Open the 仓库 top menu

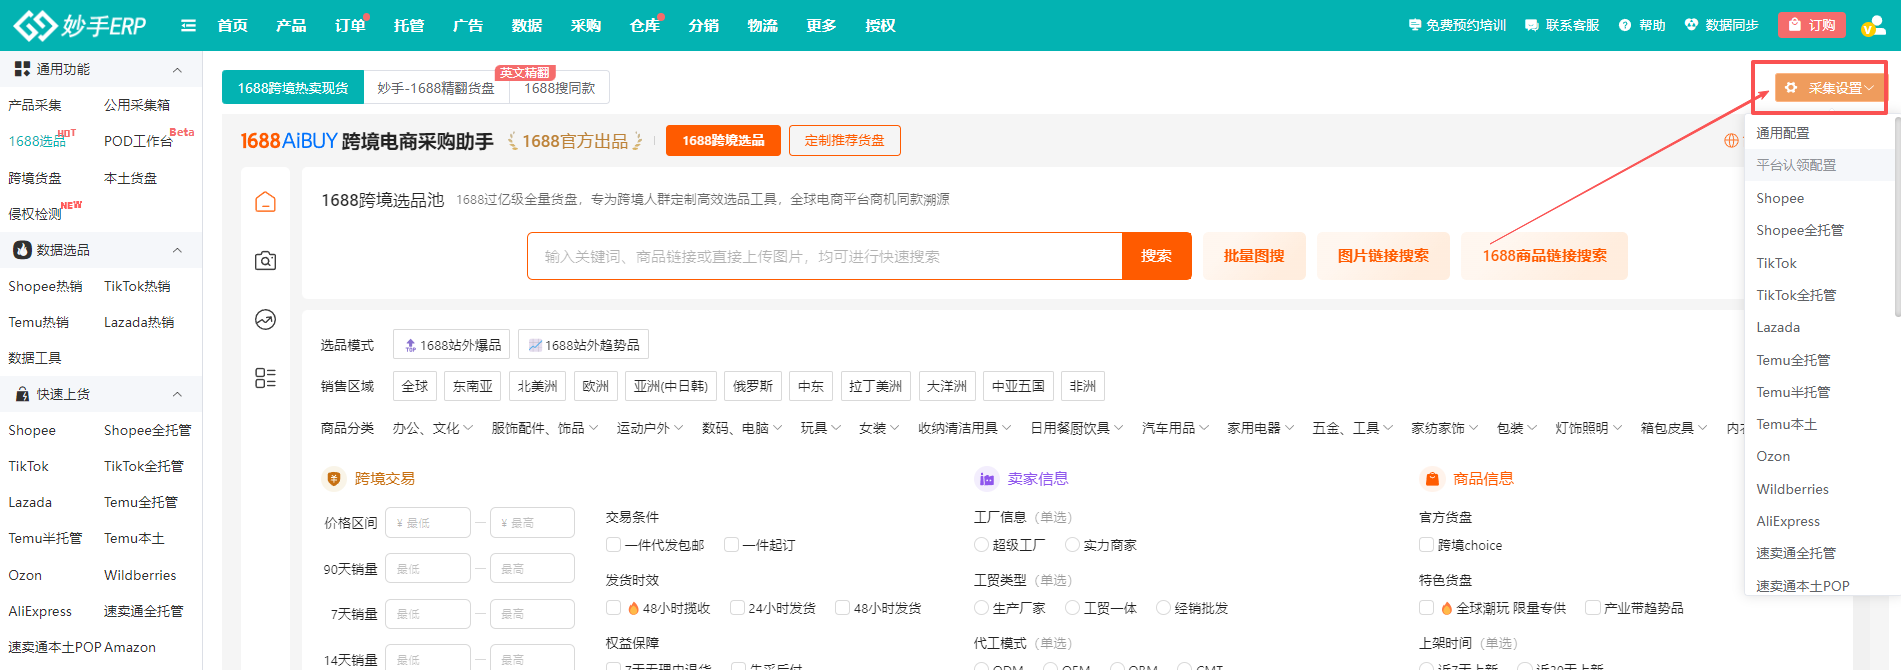coord(645,25)
